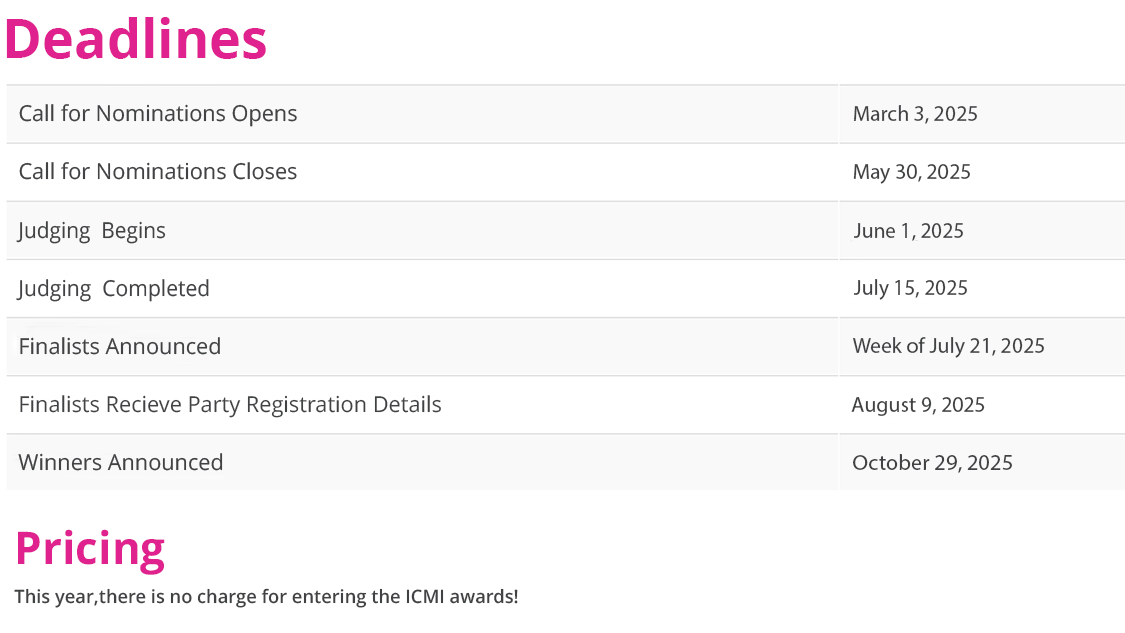Click the no charge pricing sentence
This screenshot has width=1125, height=633.
pyautogui.click(x=266, y=598)
